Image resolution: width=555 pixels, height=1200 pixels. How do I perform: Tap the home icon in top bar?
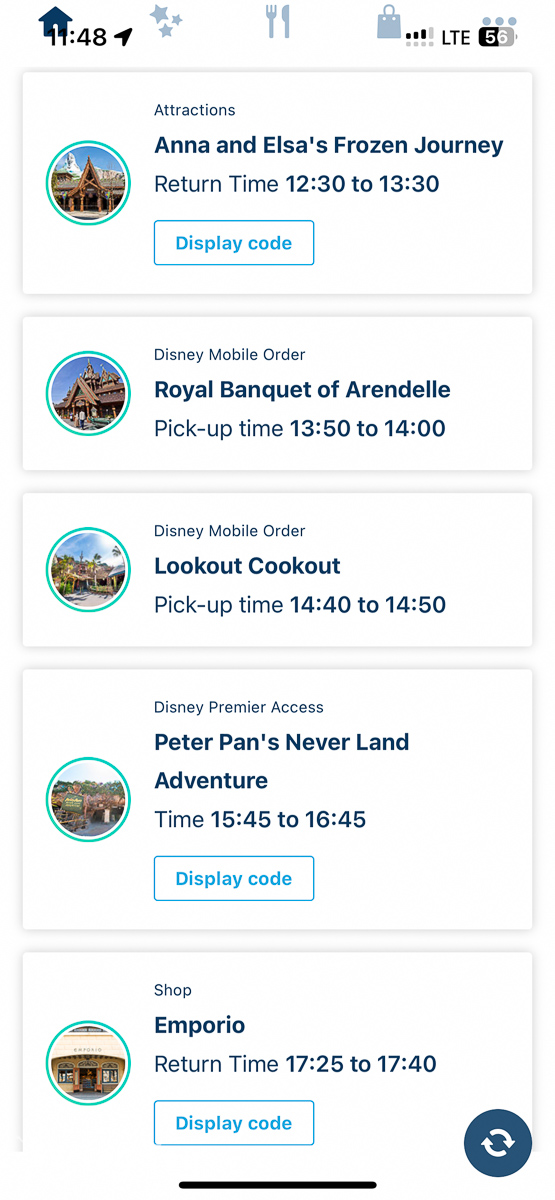tap(56, 21)
